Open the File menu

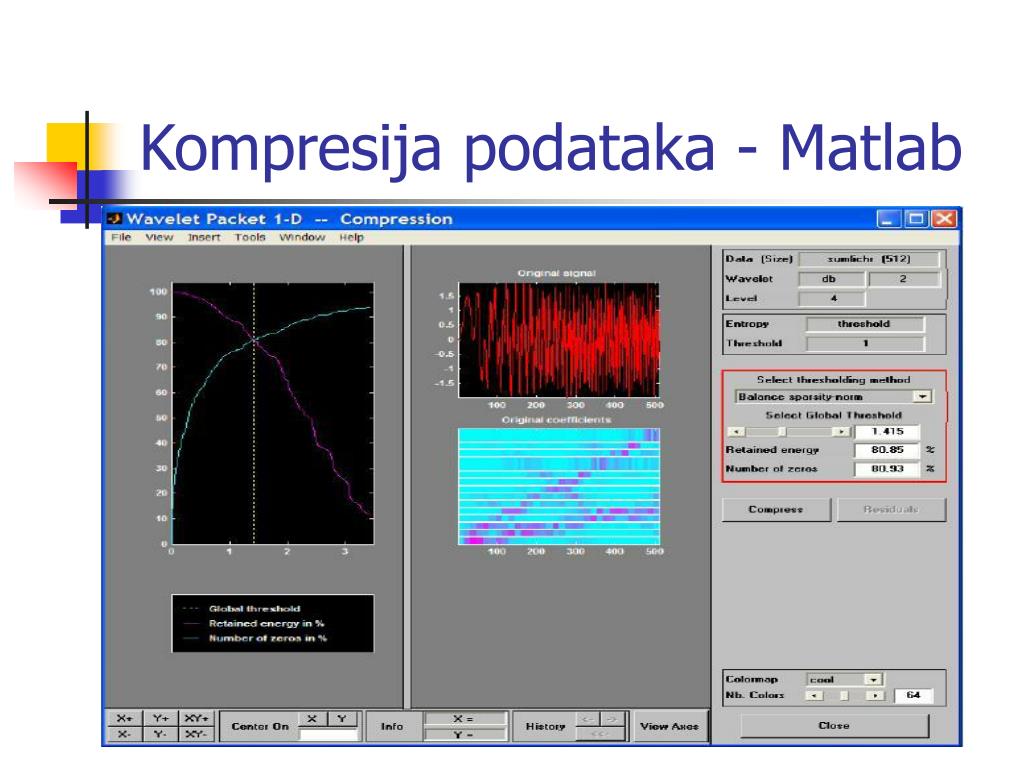click(x=121, y=237)
